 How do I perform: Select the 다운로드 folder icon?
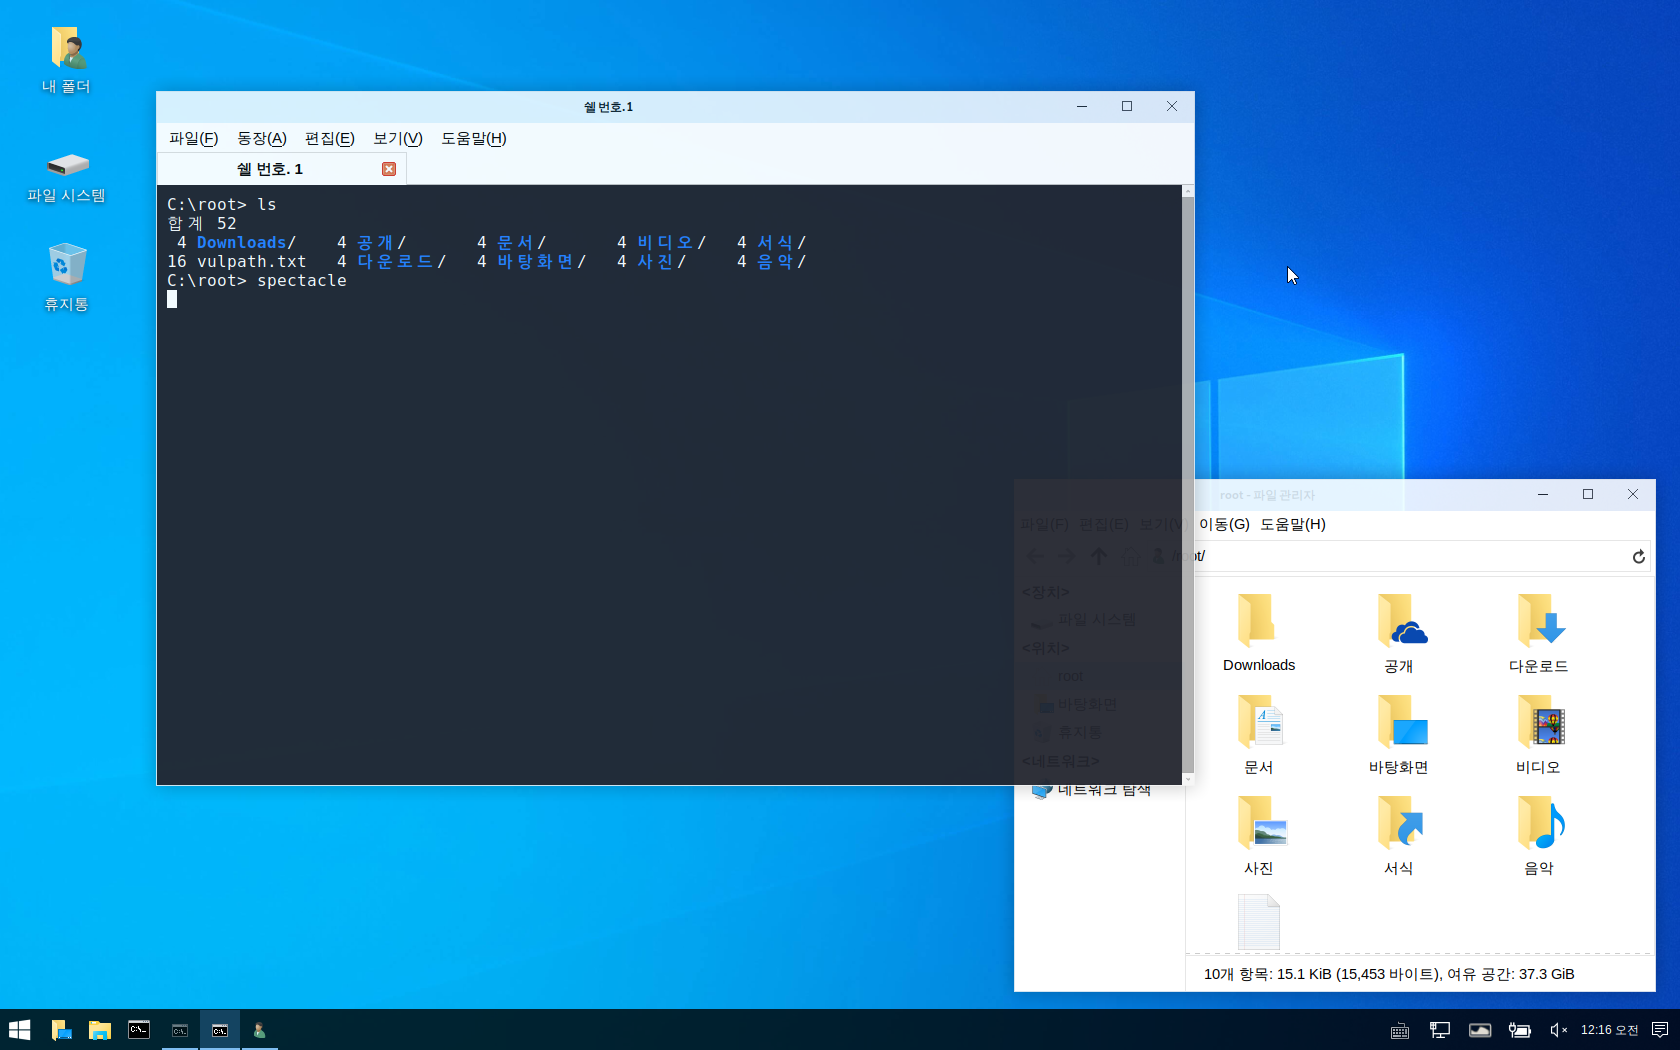click(1539, 633)
